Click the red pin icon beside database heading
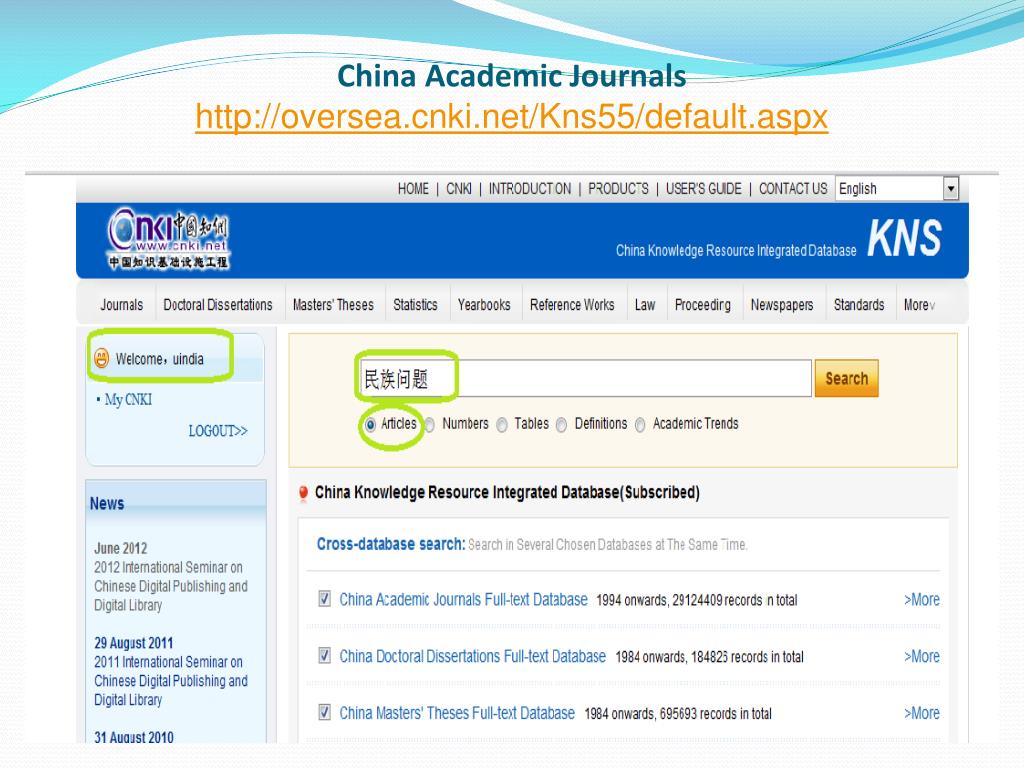 (x=303, y=494)
